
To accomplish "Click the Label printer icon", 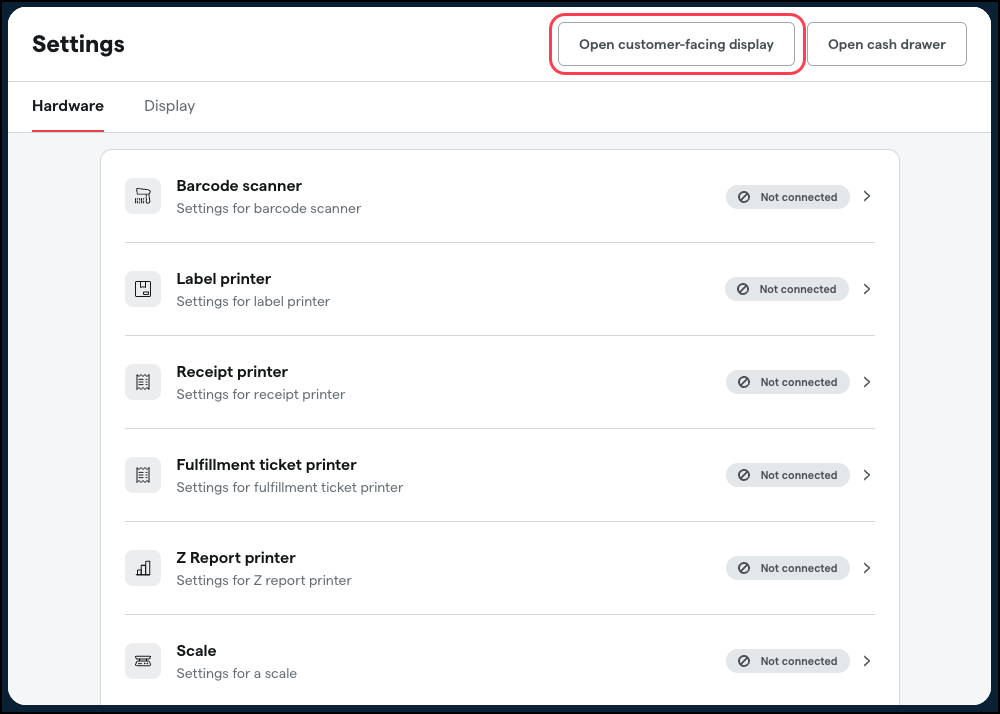I will [143, 289].
